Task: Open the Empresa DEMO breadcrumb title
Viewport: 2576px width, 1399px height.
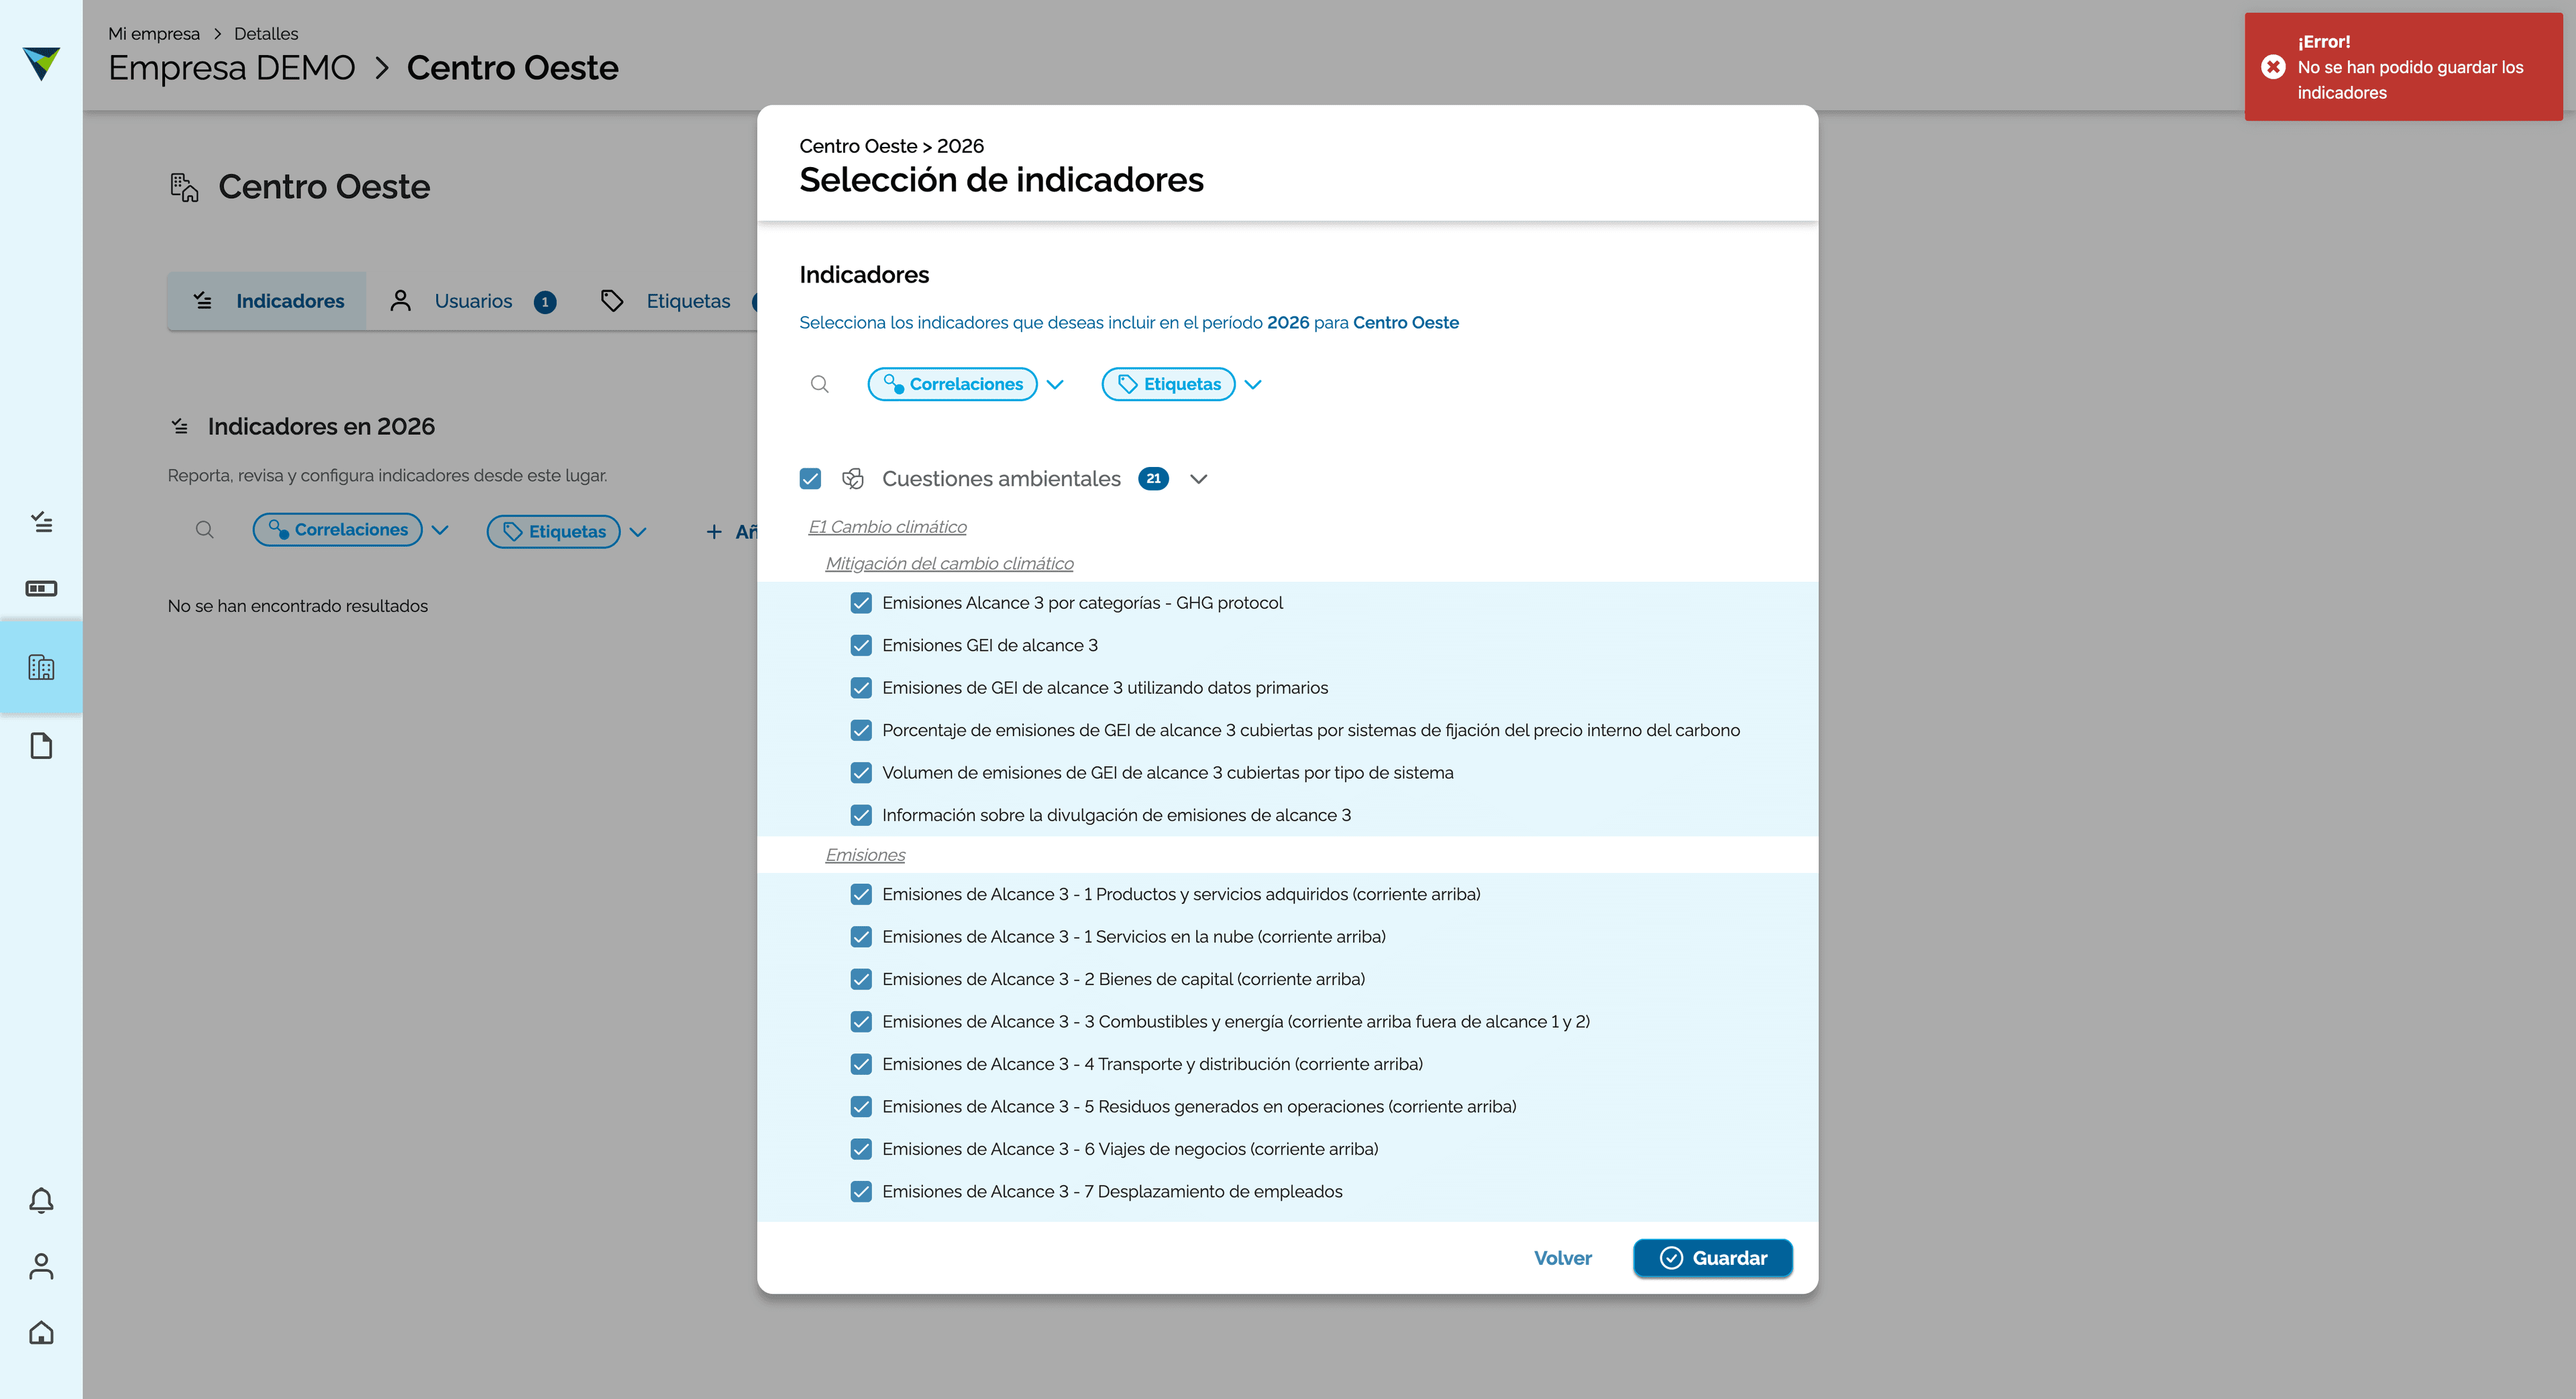Action: [x=232, y=68]
